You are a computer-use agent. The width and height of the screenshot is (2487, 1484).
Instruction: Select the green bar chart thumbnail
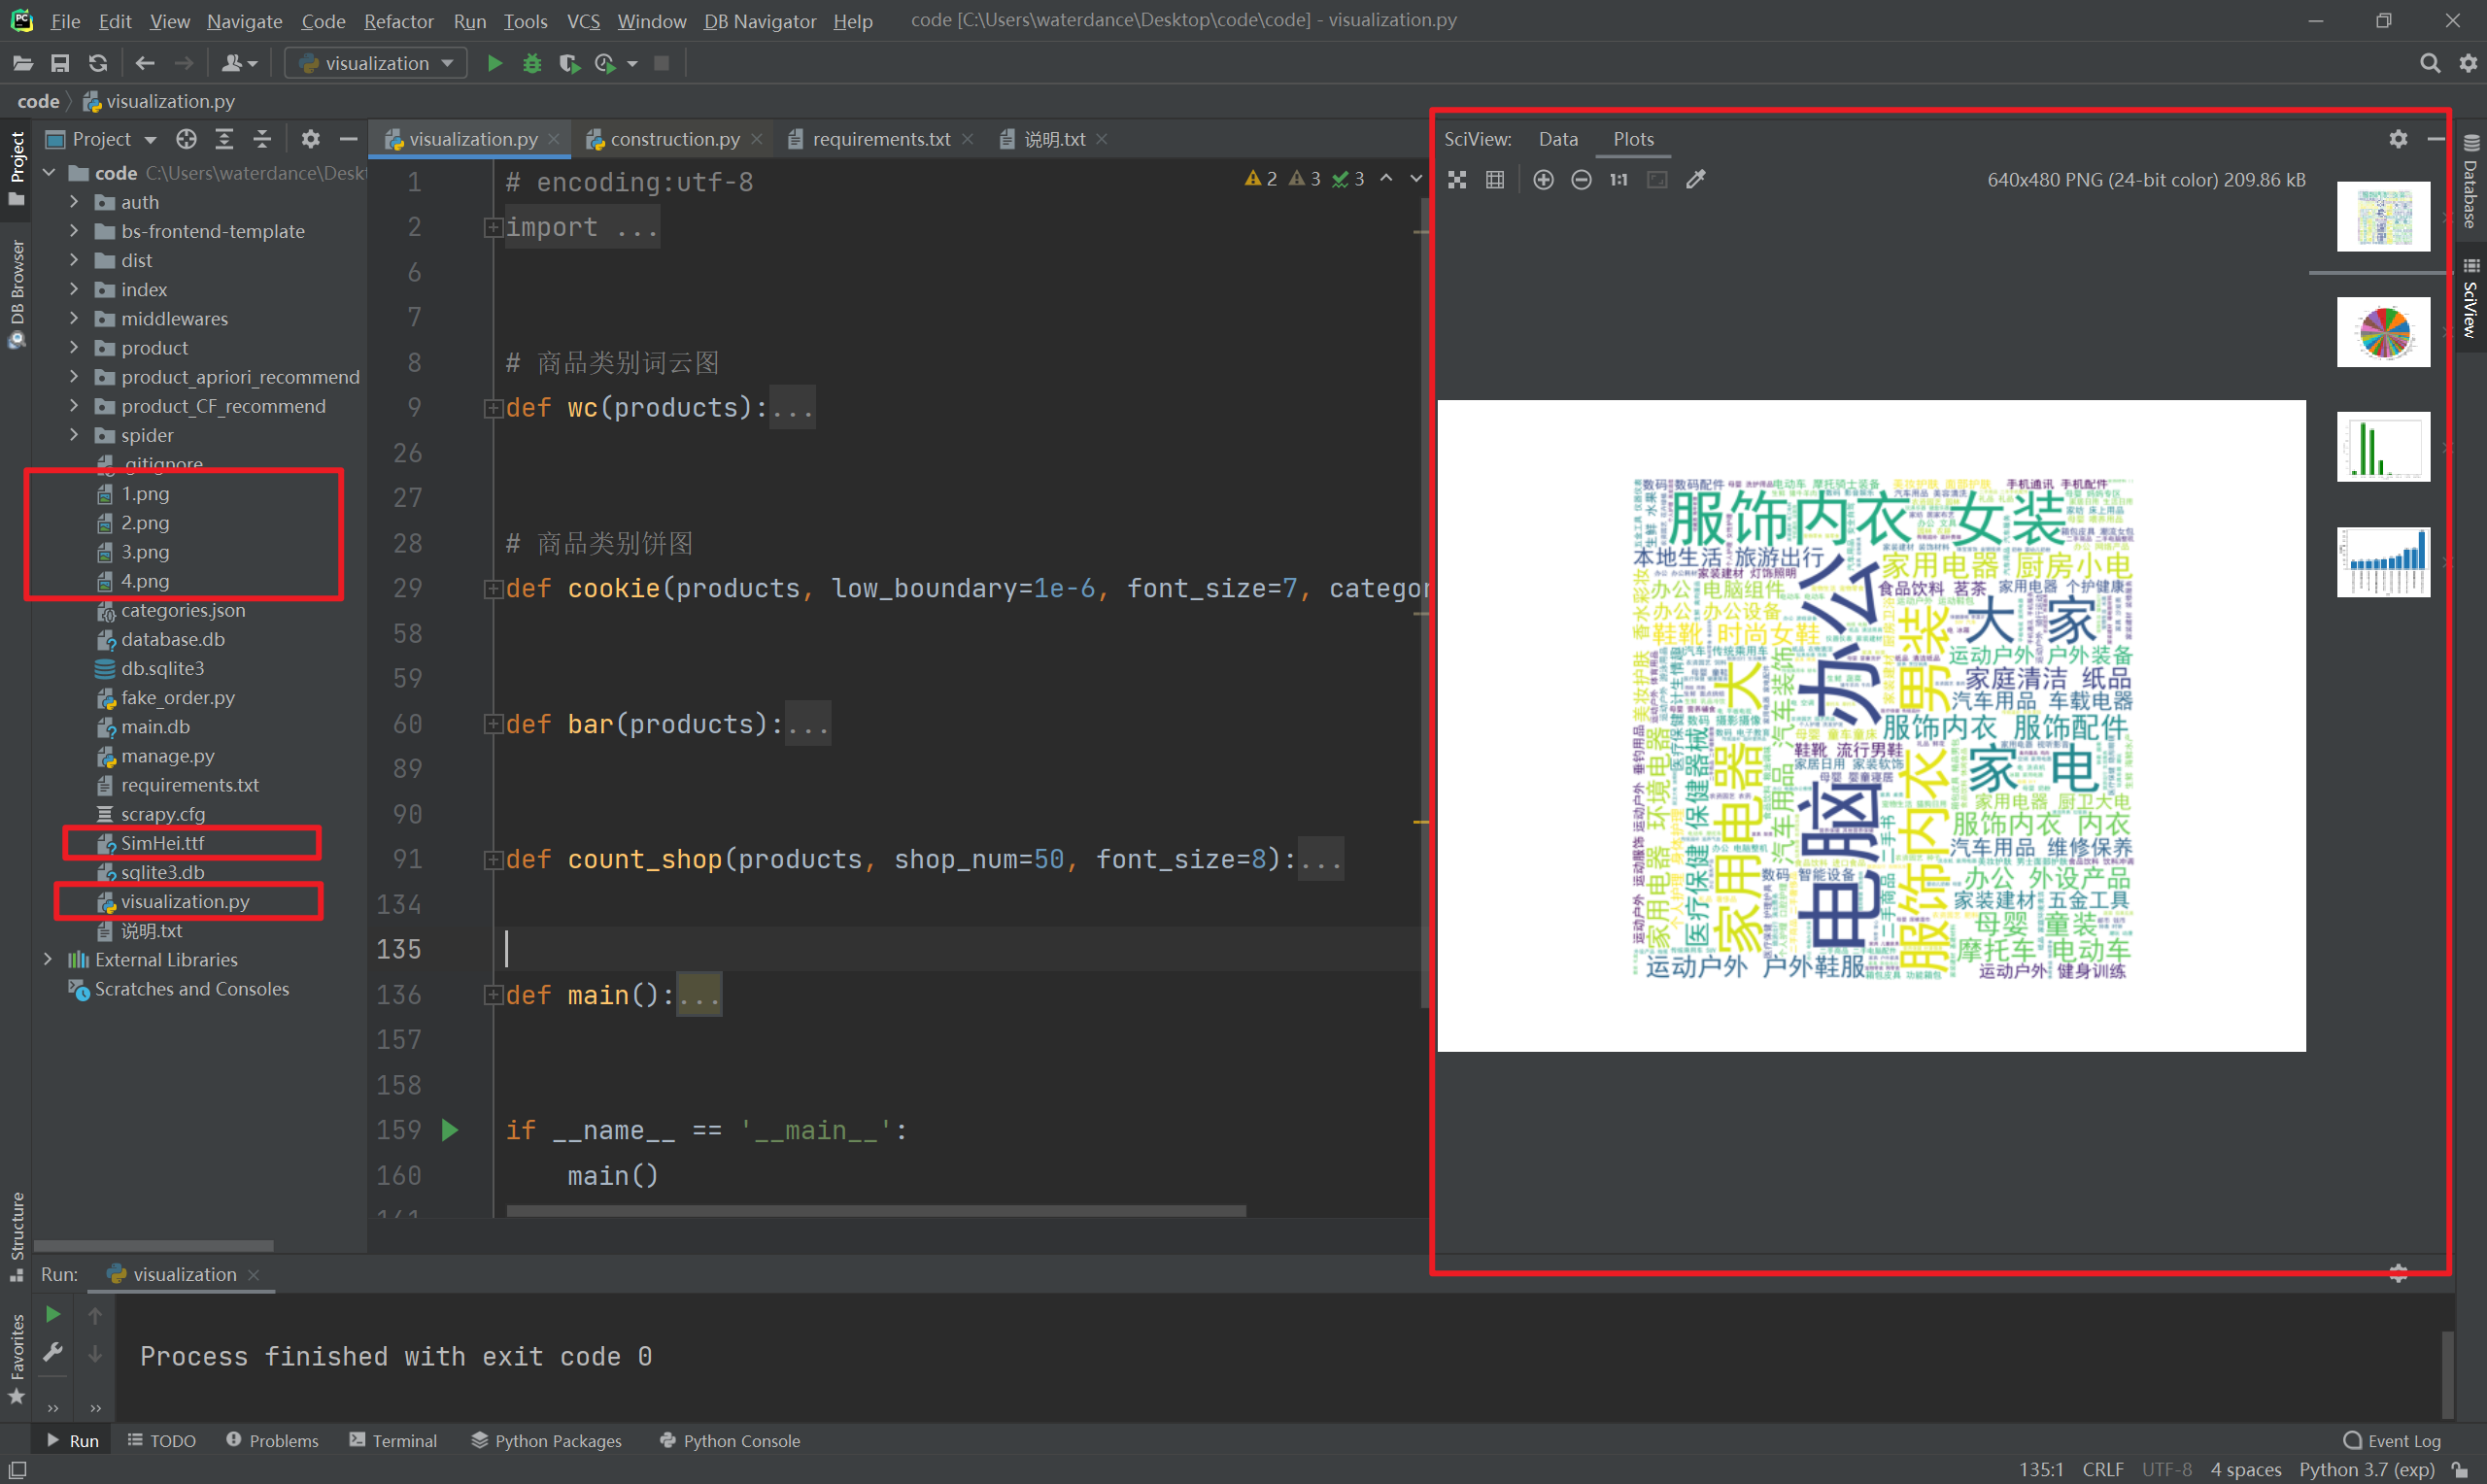[x=2383, y=447]
